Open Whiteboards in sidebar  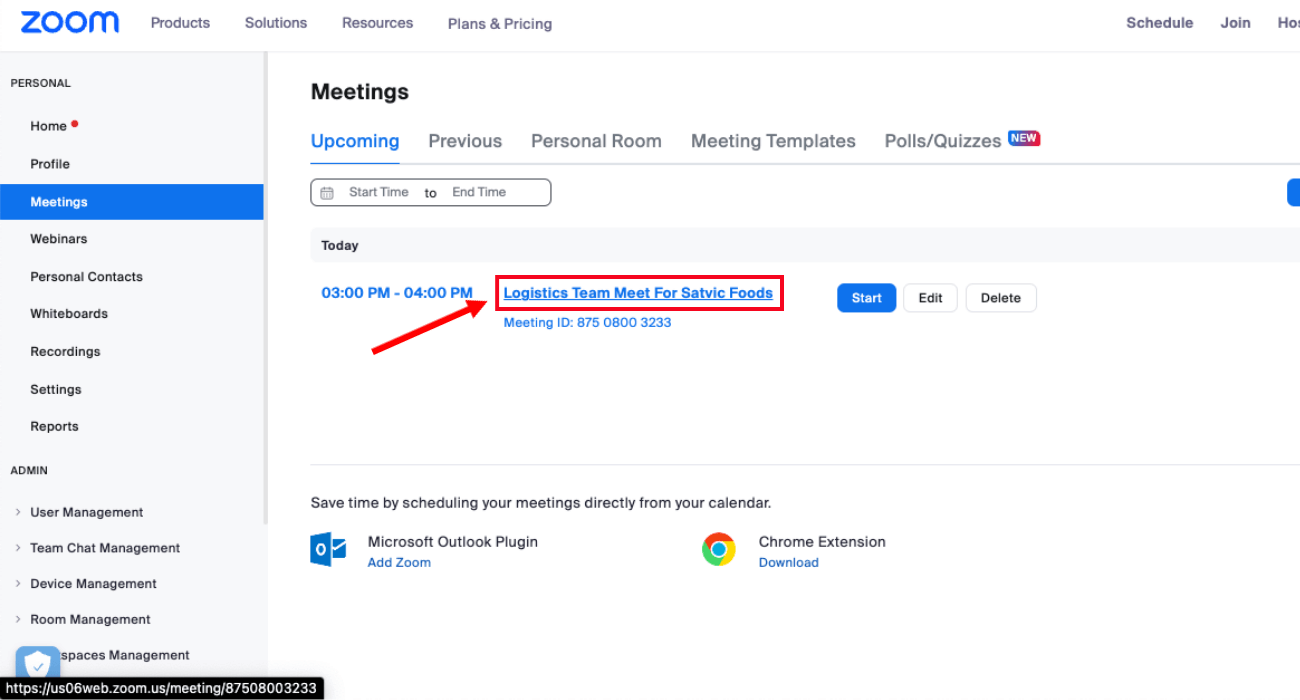pos(69,314)
